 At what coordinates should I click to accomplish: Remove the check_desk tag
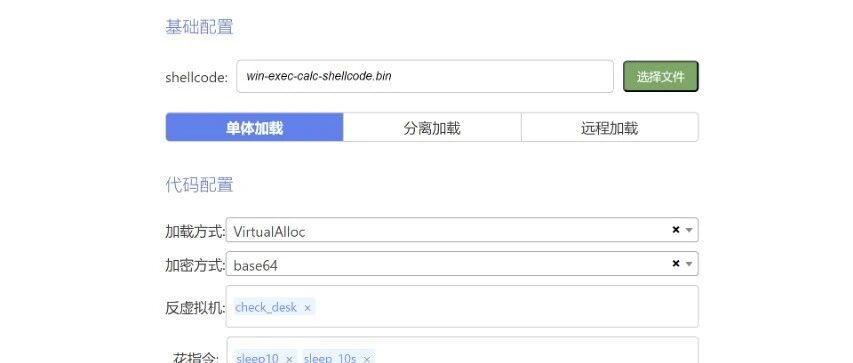pos(307,307)
